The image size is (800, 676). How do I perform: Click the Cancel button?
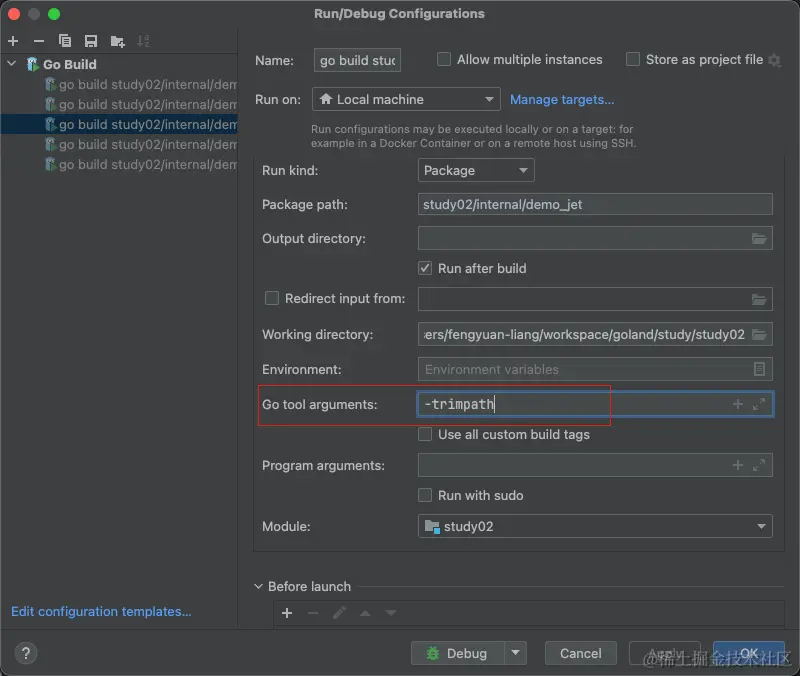point(581,653)
